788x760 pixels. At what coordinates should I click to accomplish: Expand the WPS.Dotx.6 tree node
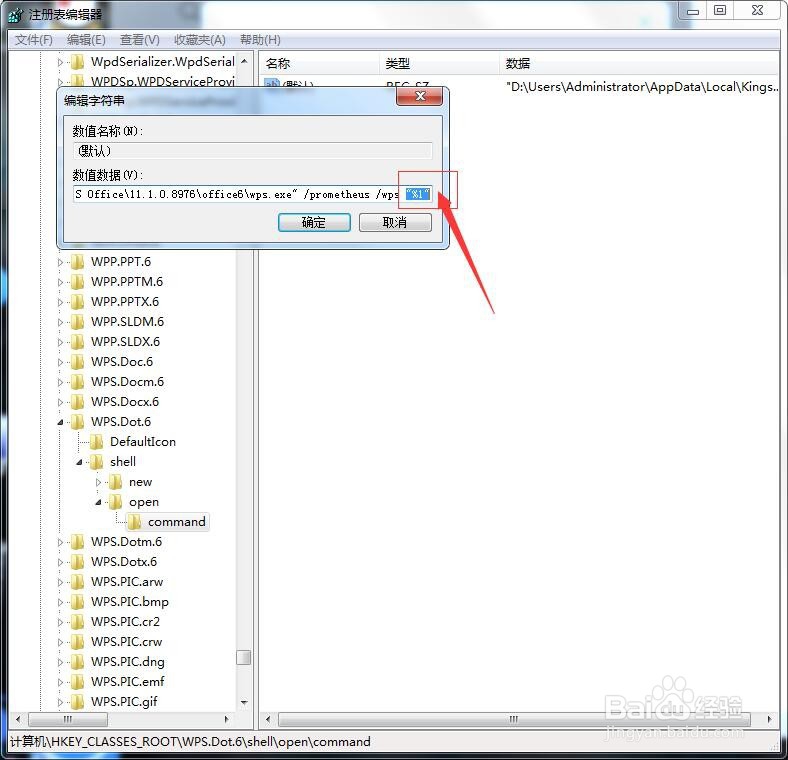(x=60, y=562)
